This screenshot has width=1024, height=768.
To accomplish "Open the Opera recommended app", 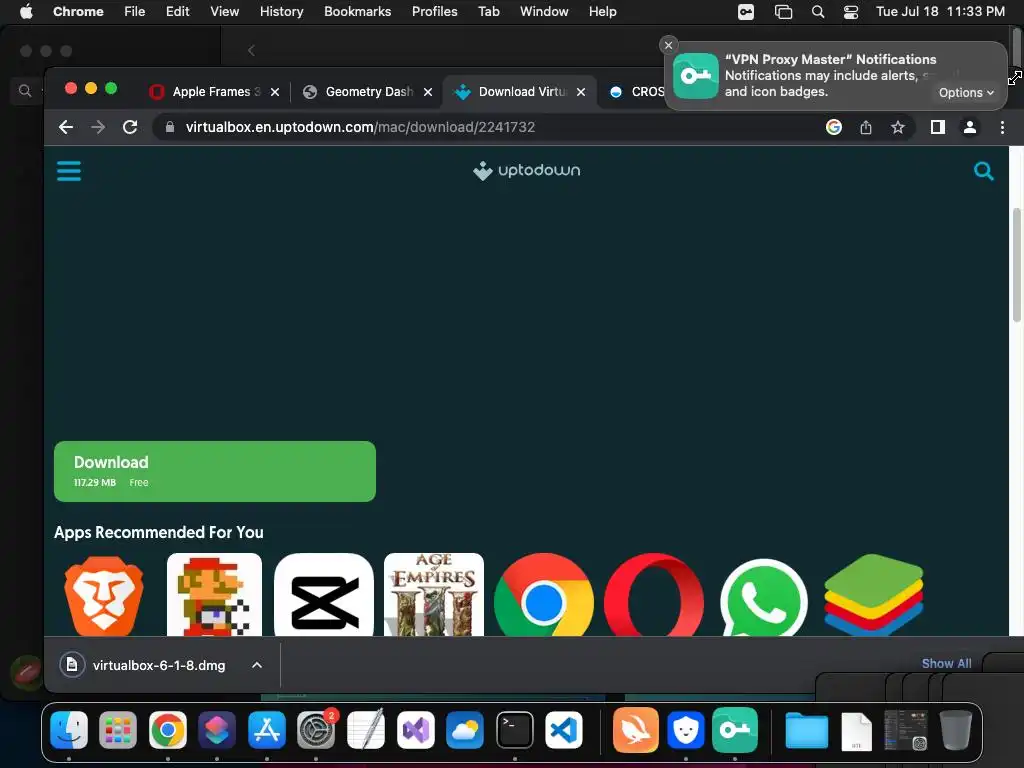I will pyautogui.click(x=654, y=594).
